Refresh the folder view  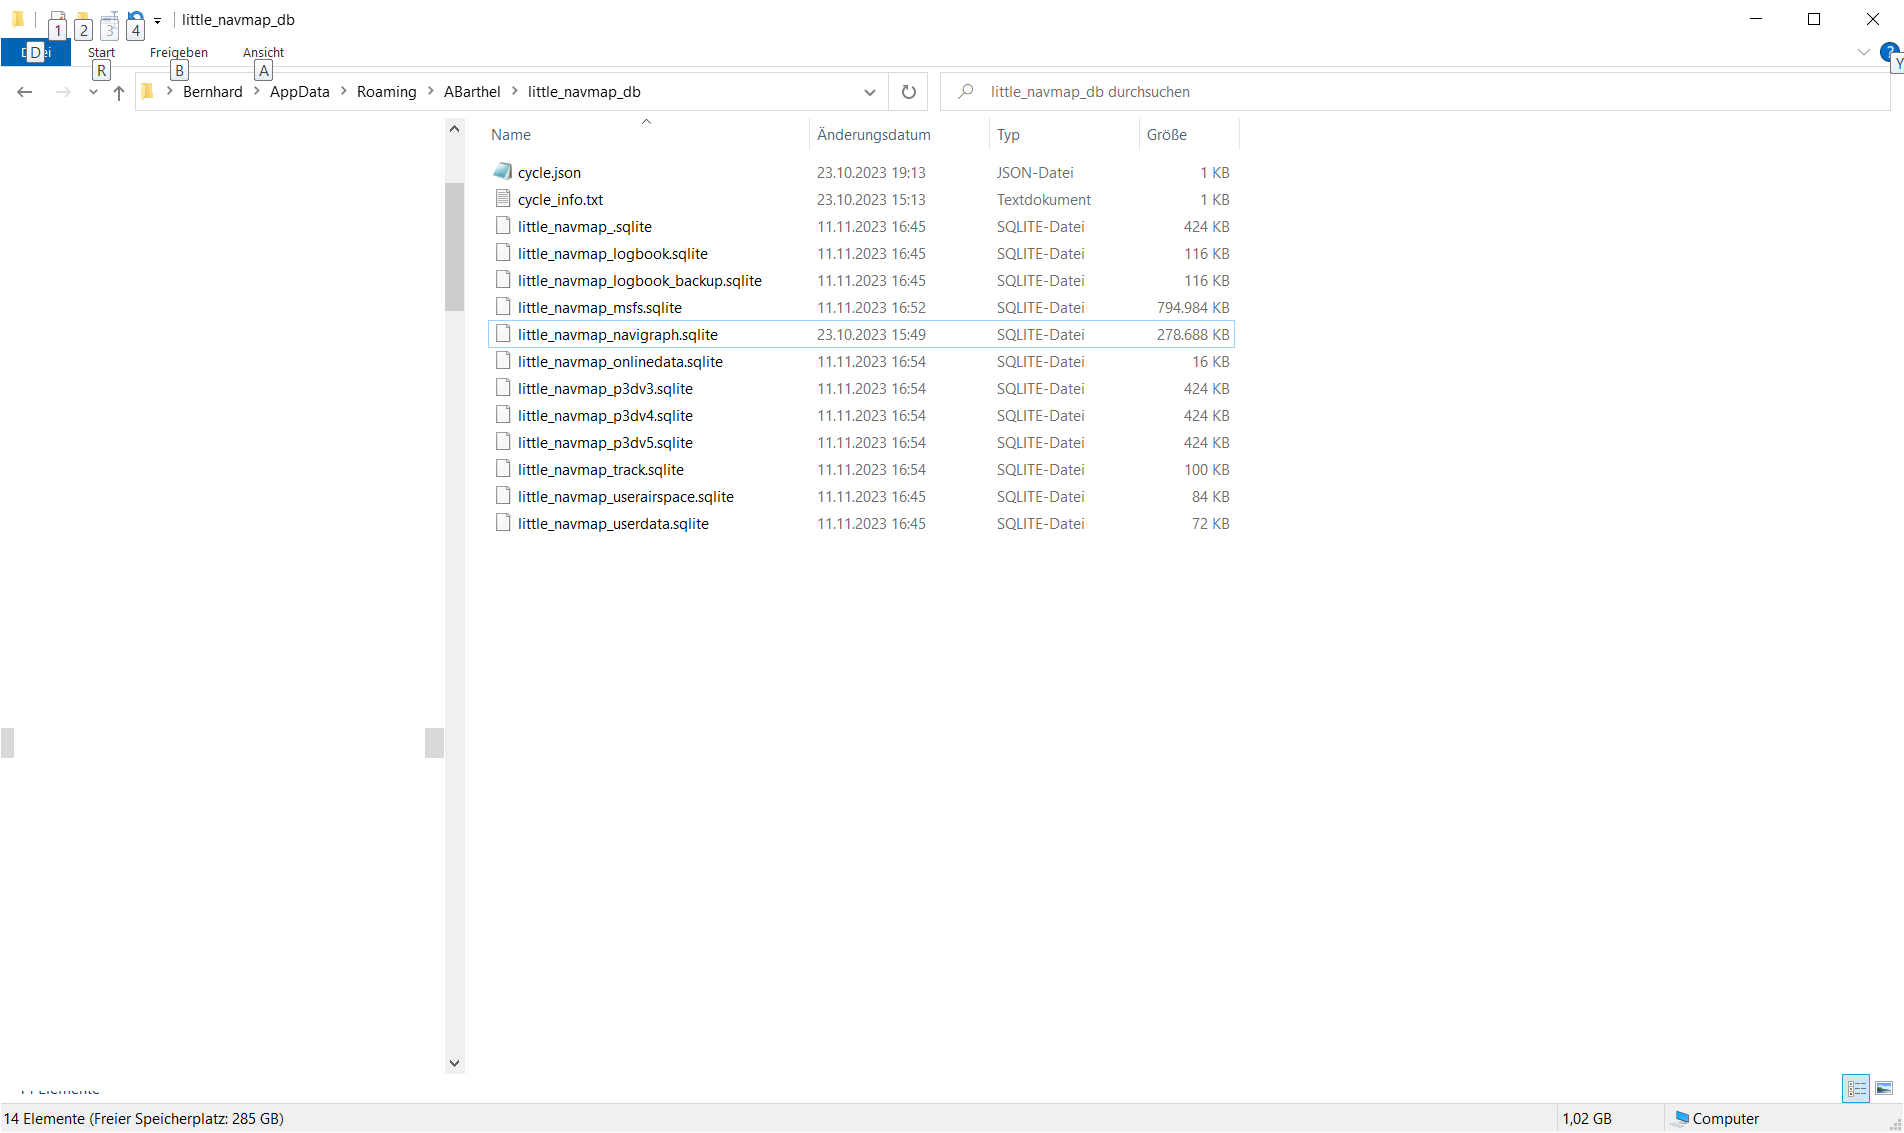coord(908,91)
